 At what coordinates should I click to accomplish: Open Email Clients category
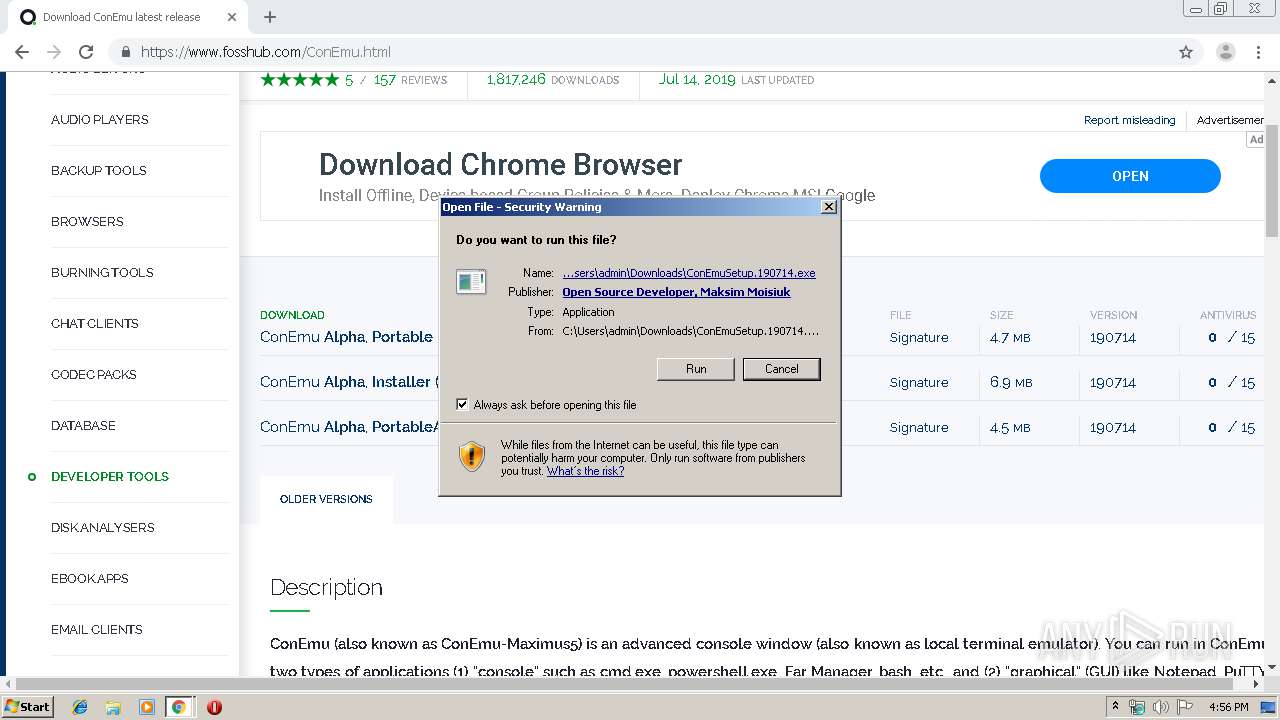point(97,629)
